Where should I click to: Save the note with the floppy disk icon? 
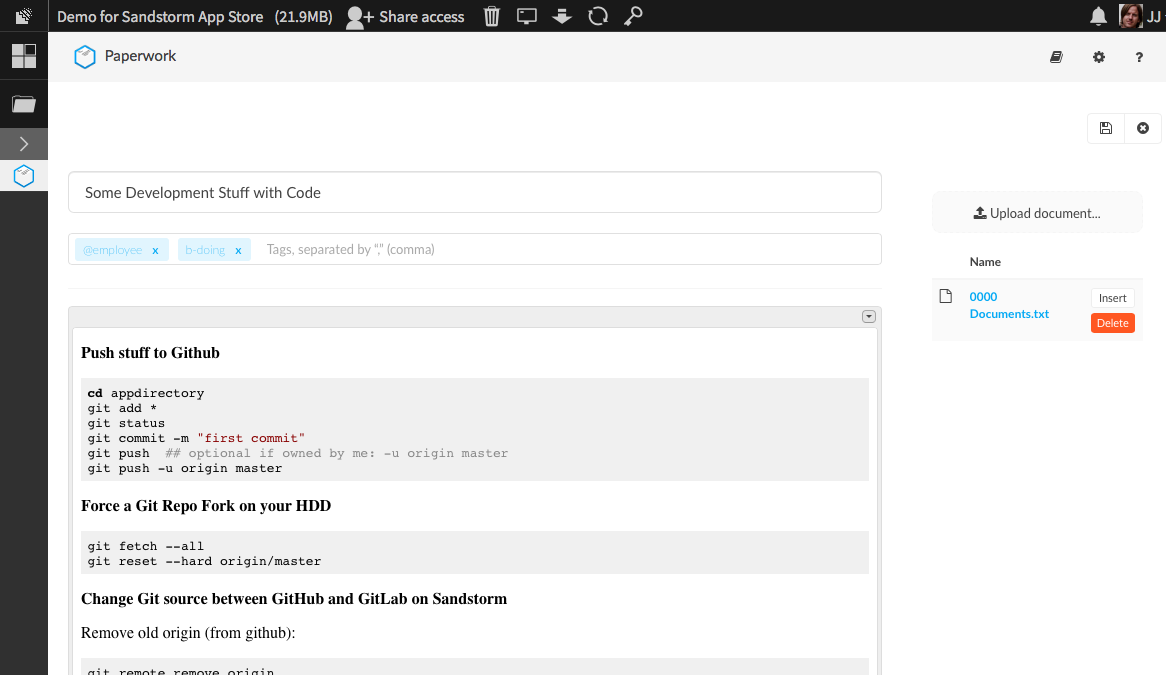click(1106, 128)
